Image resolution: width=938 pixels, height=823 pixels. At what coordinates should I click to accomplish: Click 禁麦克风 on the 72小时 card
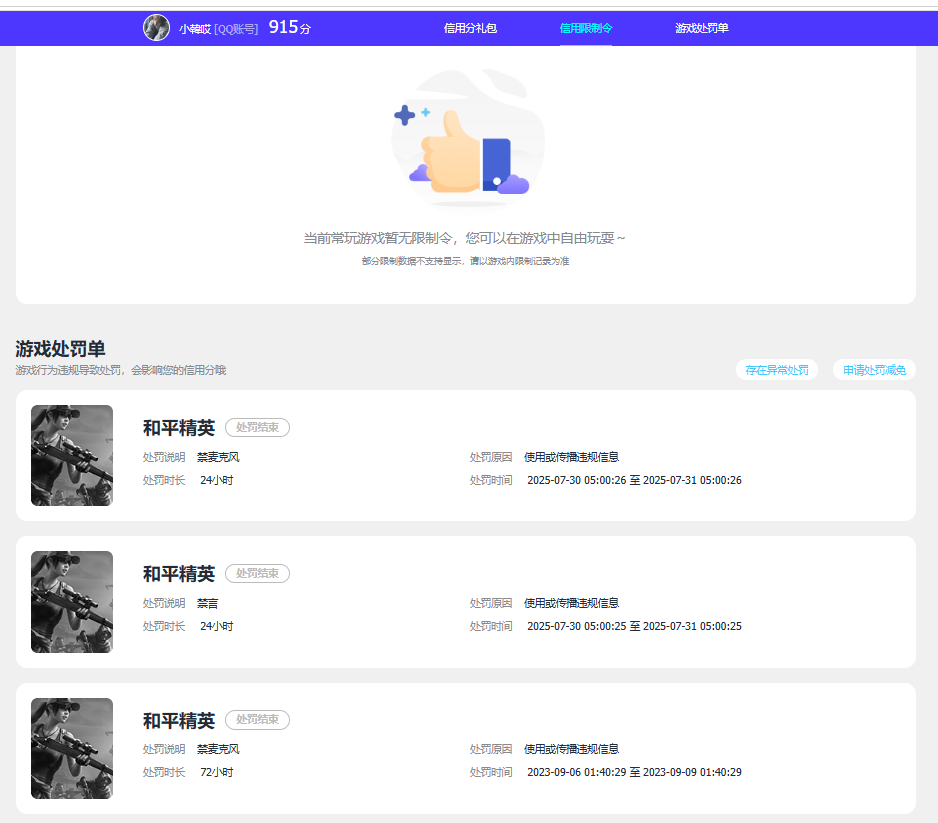tap(218, 749)
